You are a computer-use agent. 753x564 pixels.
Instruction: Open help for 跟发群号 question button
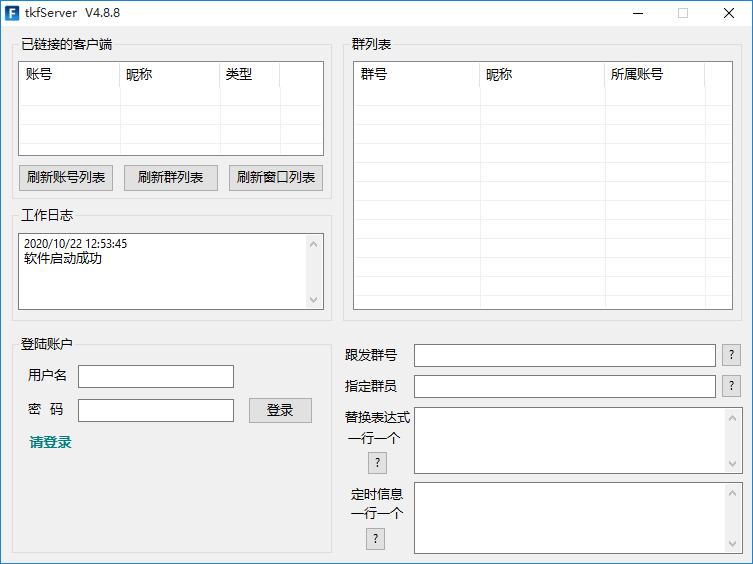pos(731,355)
